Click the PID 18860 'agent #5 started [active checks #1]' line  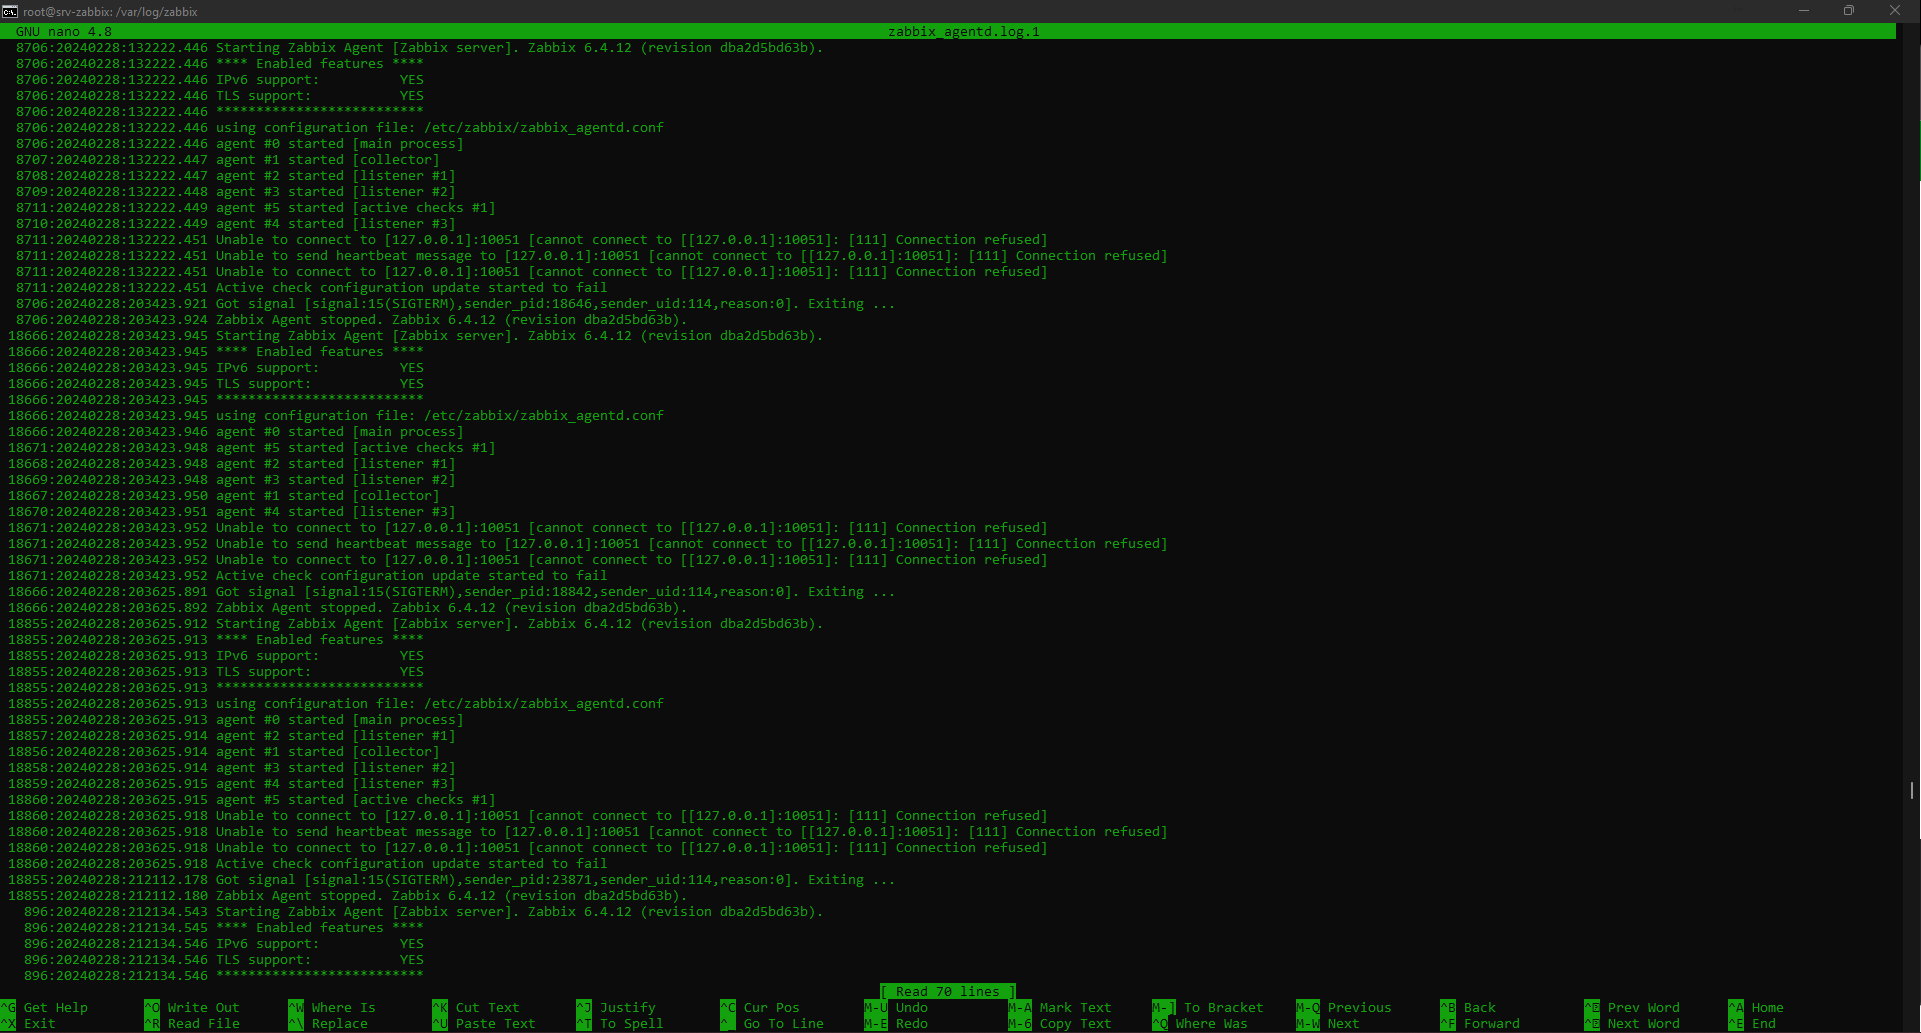coord(252,800)
